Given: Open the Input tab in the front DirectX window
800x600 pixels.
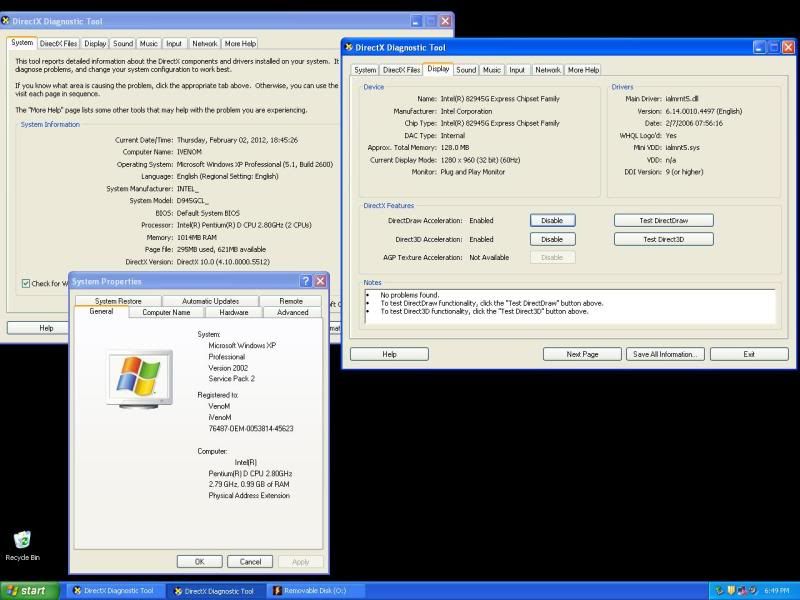Looking at the screenshot, I should tap(517, 70).
